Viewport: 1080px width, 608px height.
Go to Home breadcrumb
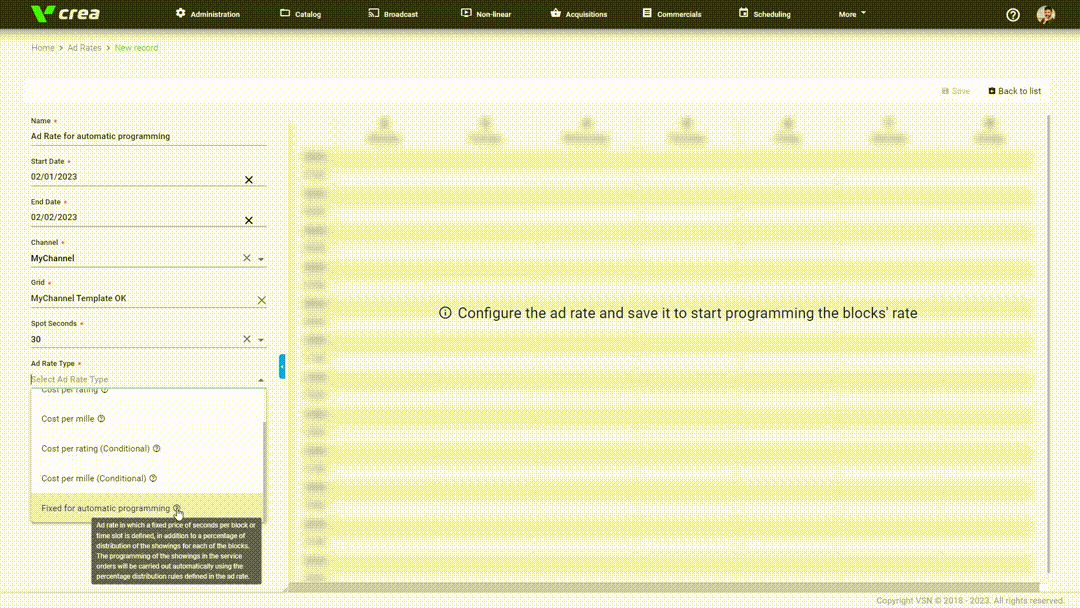[43, 48]
